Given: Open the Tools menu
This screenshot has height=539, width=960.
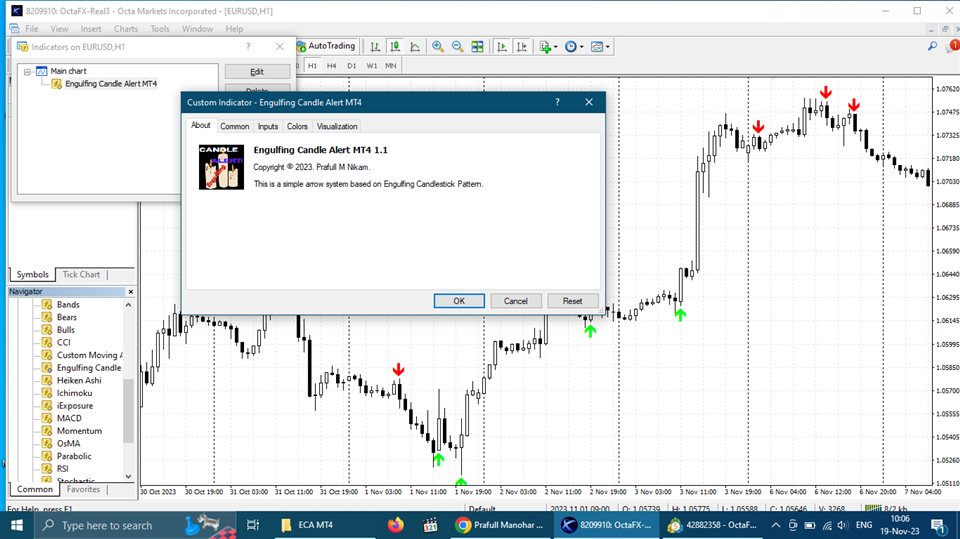Looking at the screenshot, I should [x=160, y=29].
